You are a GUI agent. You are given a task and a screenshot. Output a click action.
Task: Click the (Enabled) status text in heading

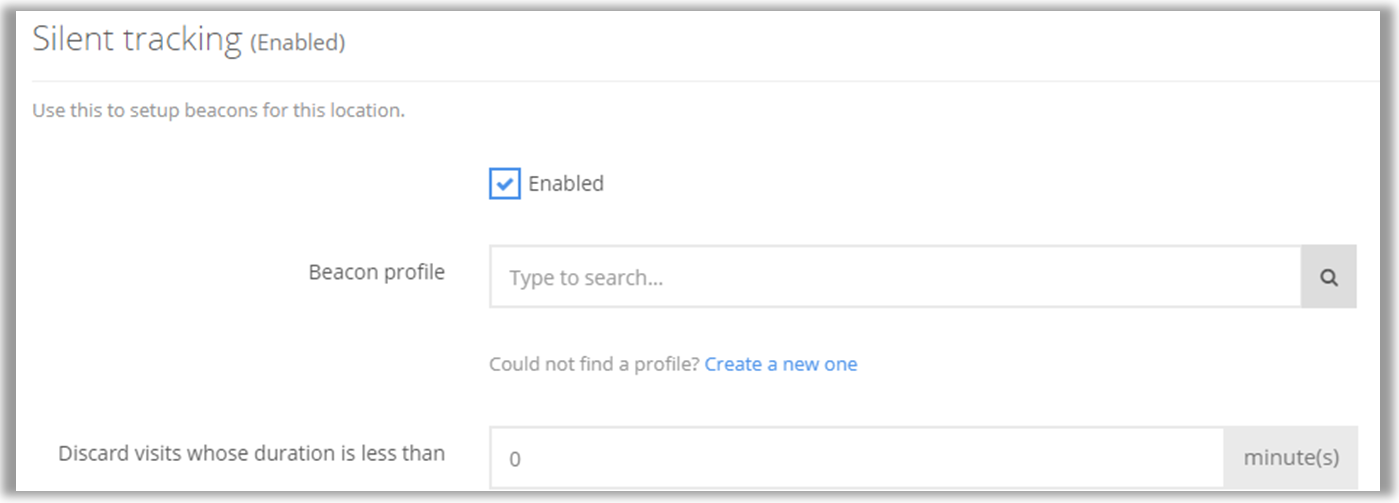297,43
